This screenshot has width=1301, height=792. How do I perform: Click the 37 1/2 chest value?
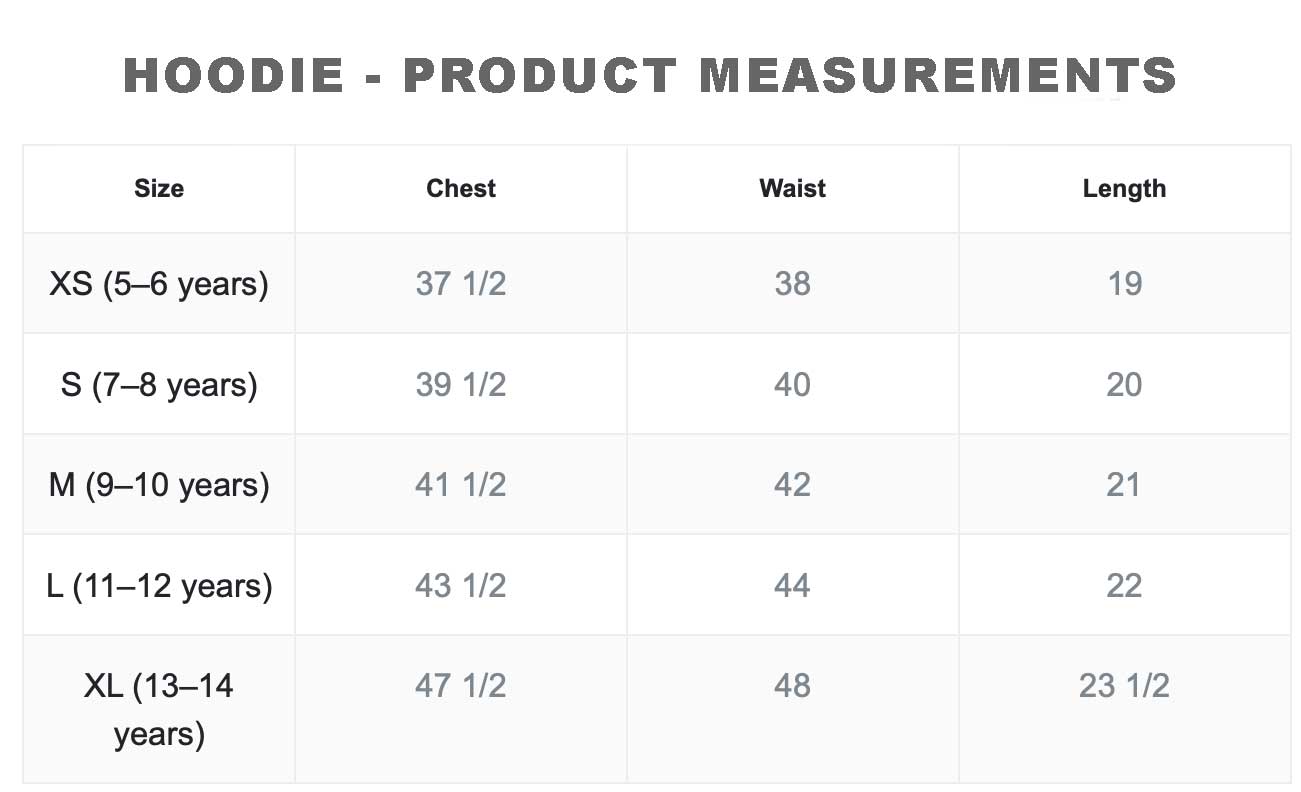click(461, 284)
